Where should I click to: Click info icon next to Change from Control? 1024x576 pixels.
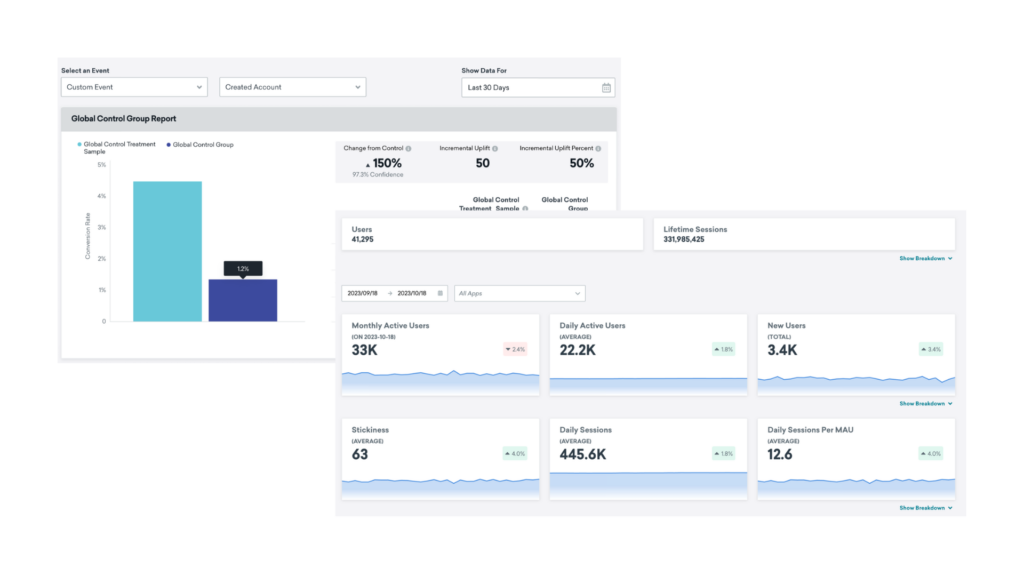pyautogui.click(x=408, y=149)
